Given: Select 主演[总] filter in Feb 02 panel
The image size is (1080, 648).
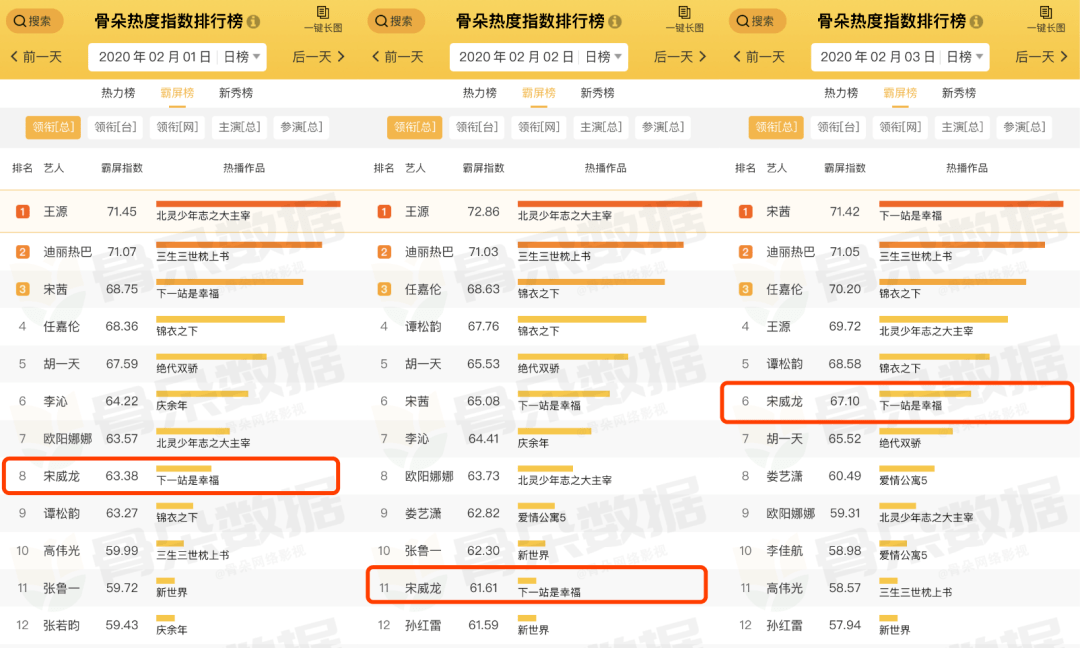Looking at the screenshot, I should tap(601, 127).
